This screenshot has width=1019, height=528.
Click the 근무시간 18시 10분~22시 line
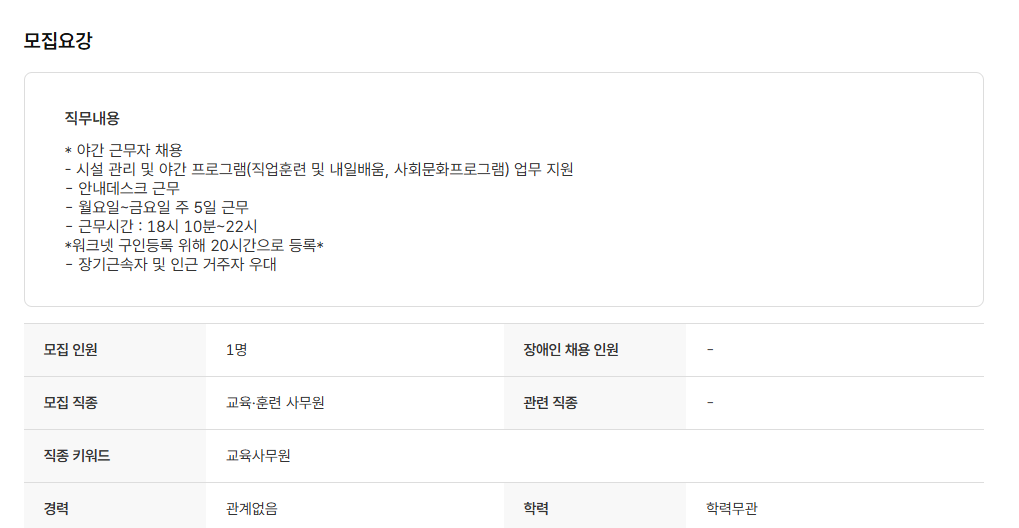[160, 226]
